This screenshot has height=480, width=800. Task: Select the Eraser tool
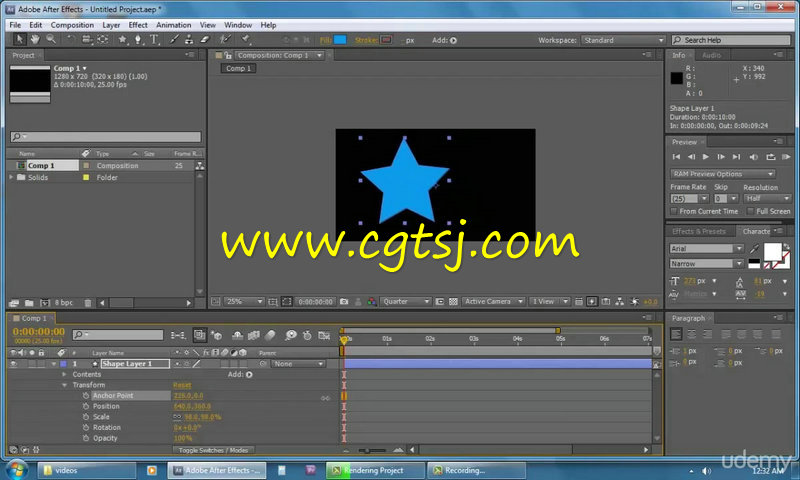point(205,39)
